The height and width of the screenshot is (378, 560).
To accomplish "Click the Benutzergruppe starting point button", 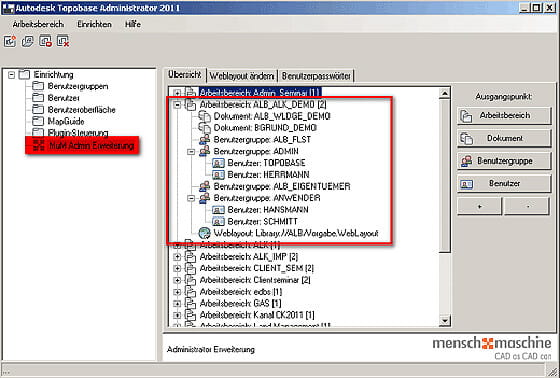I will click(x=504, y=161).
